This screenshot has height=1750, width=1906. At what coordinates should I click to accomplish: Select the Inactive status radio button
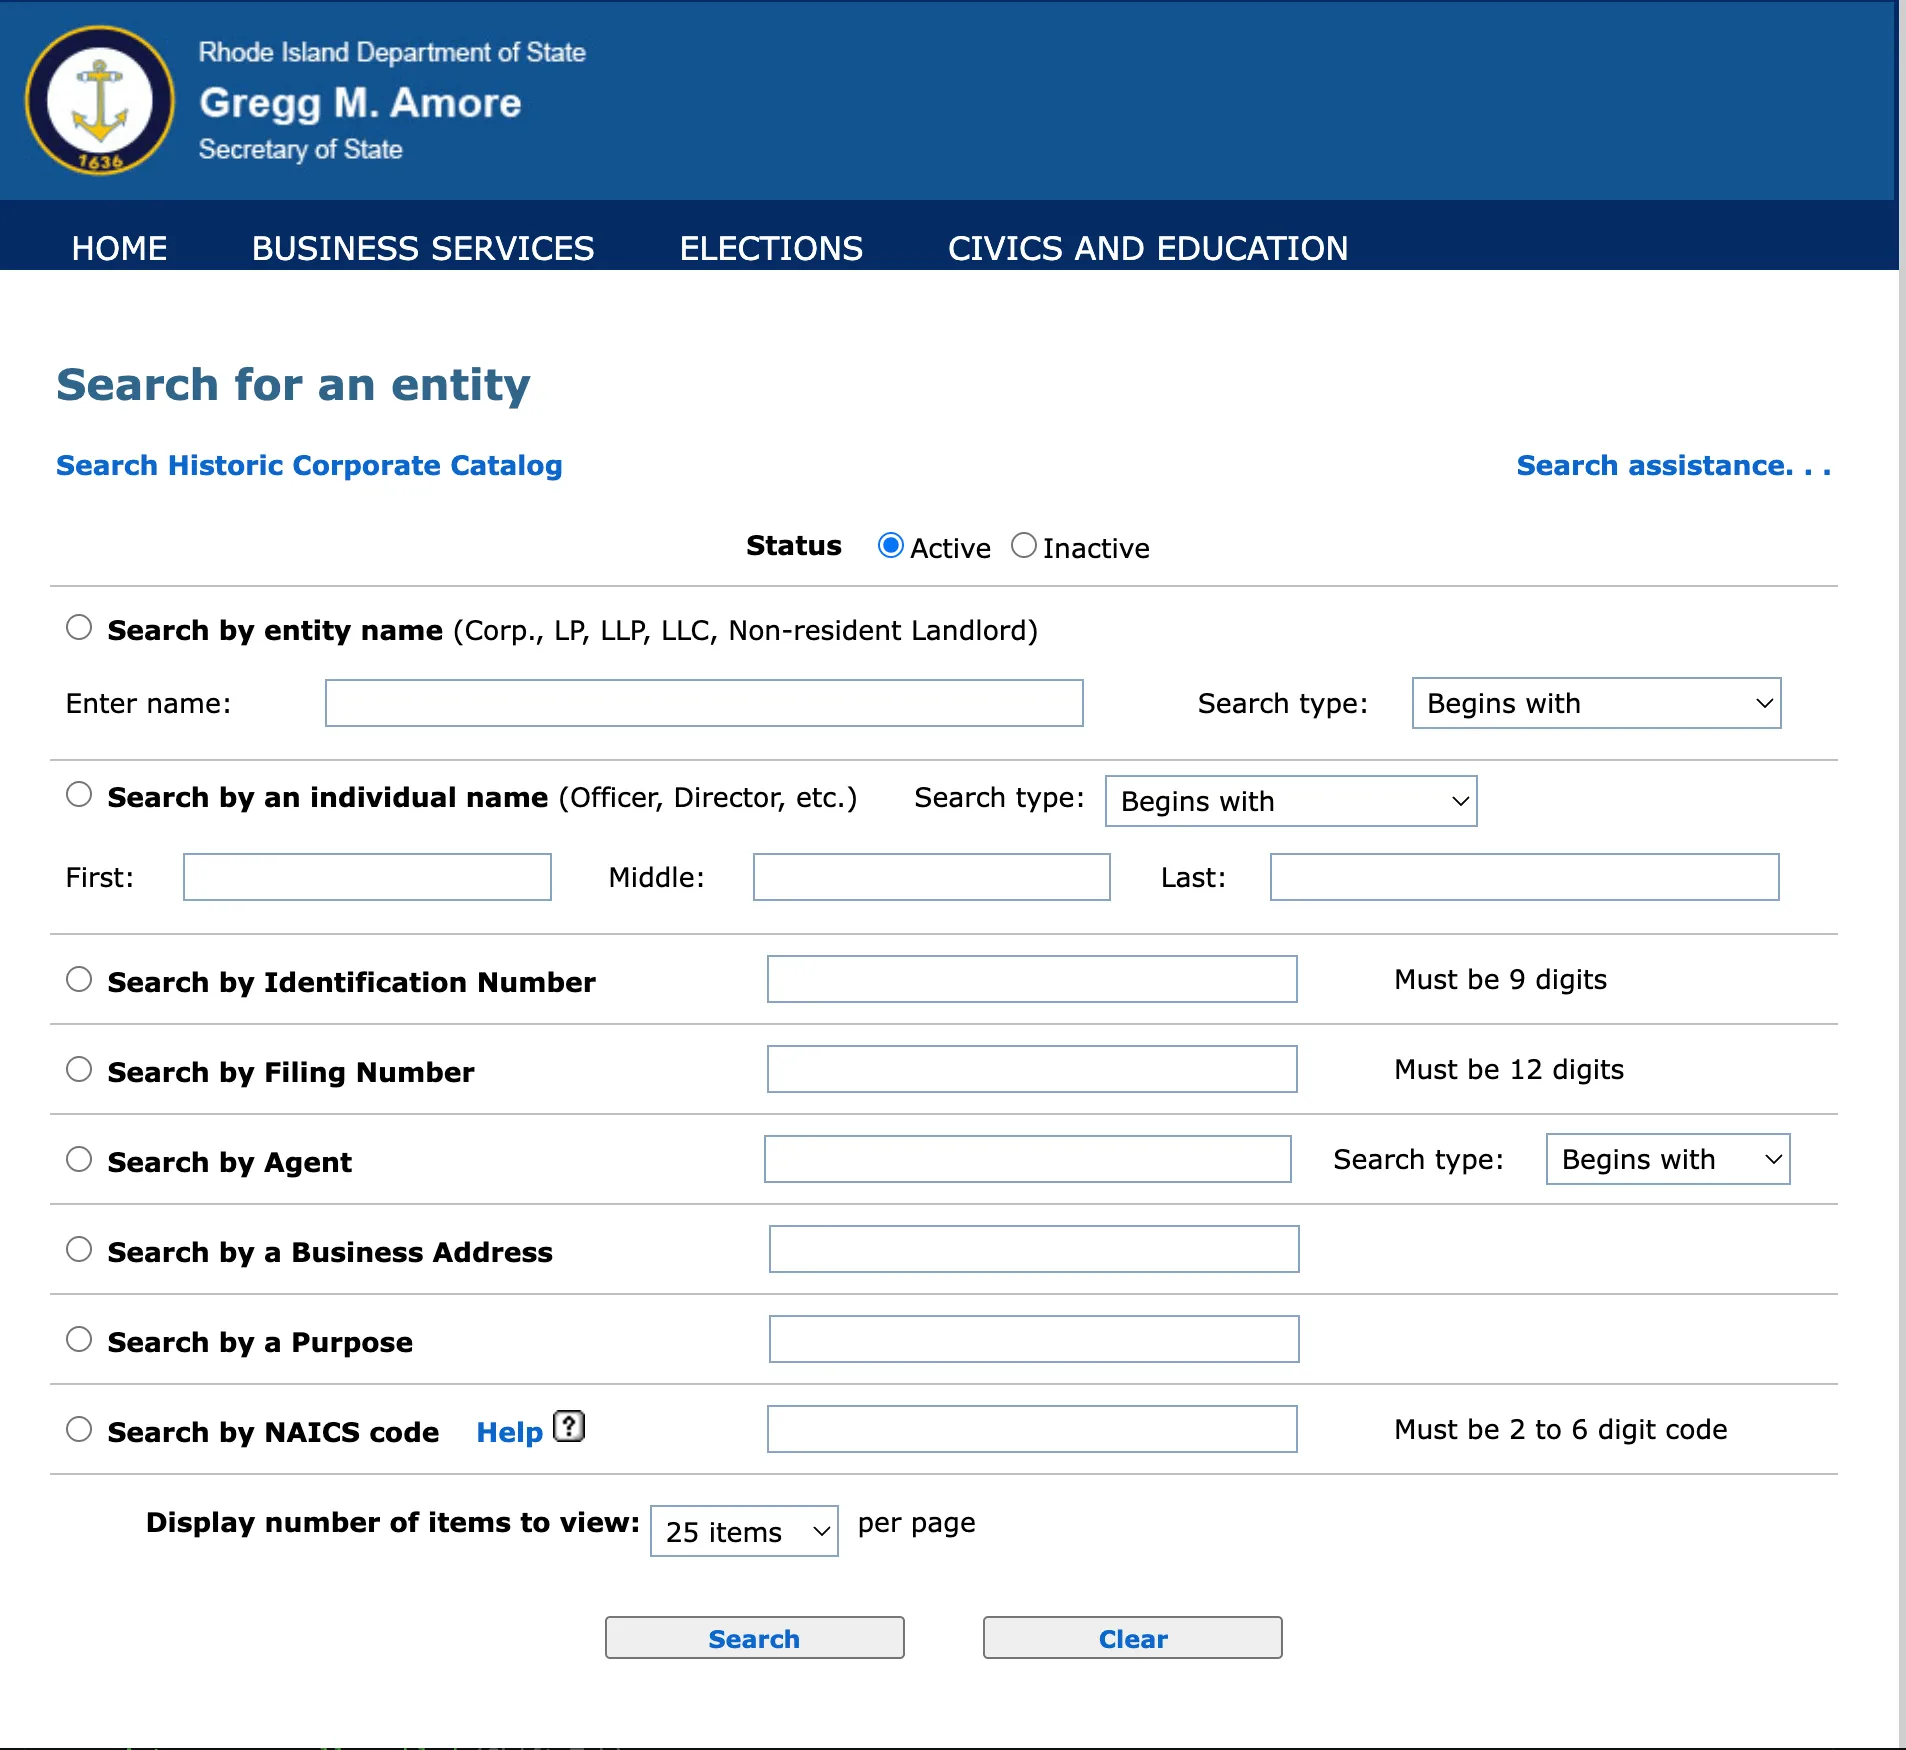[1023, 546]
